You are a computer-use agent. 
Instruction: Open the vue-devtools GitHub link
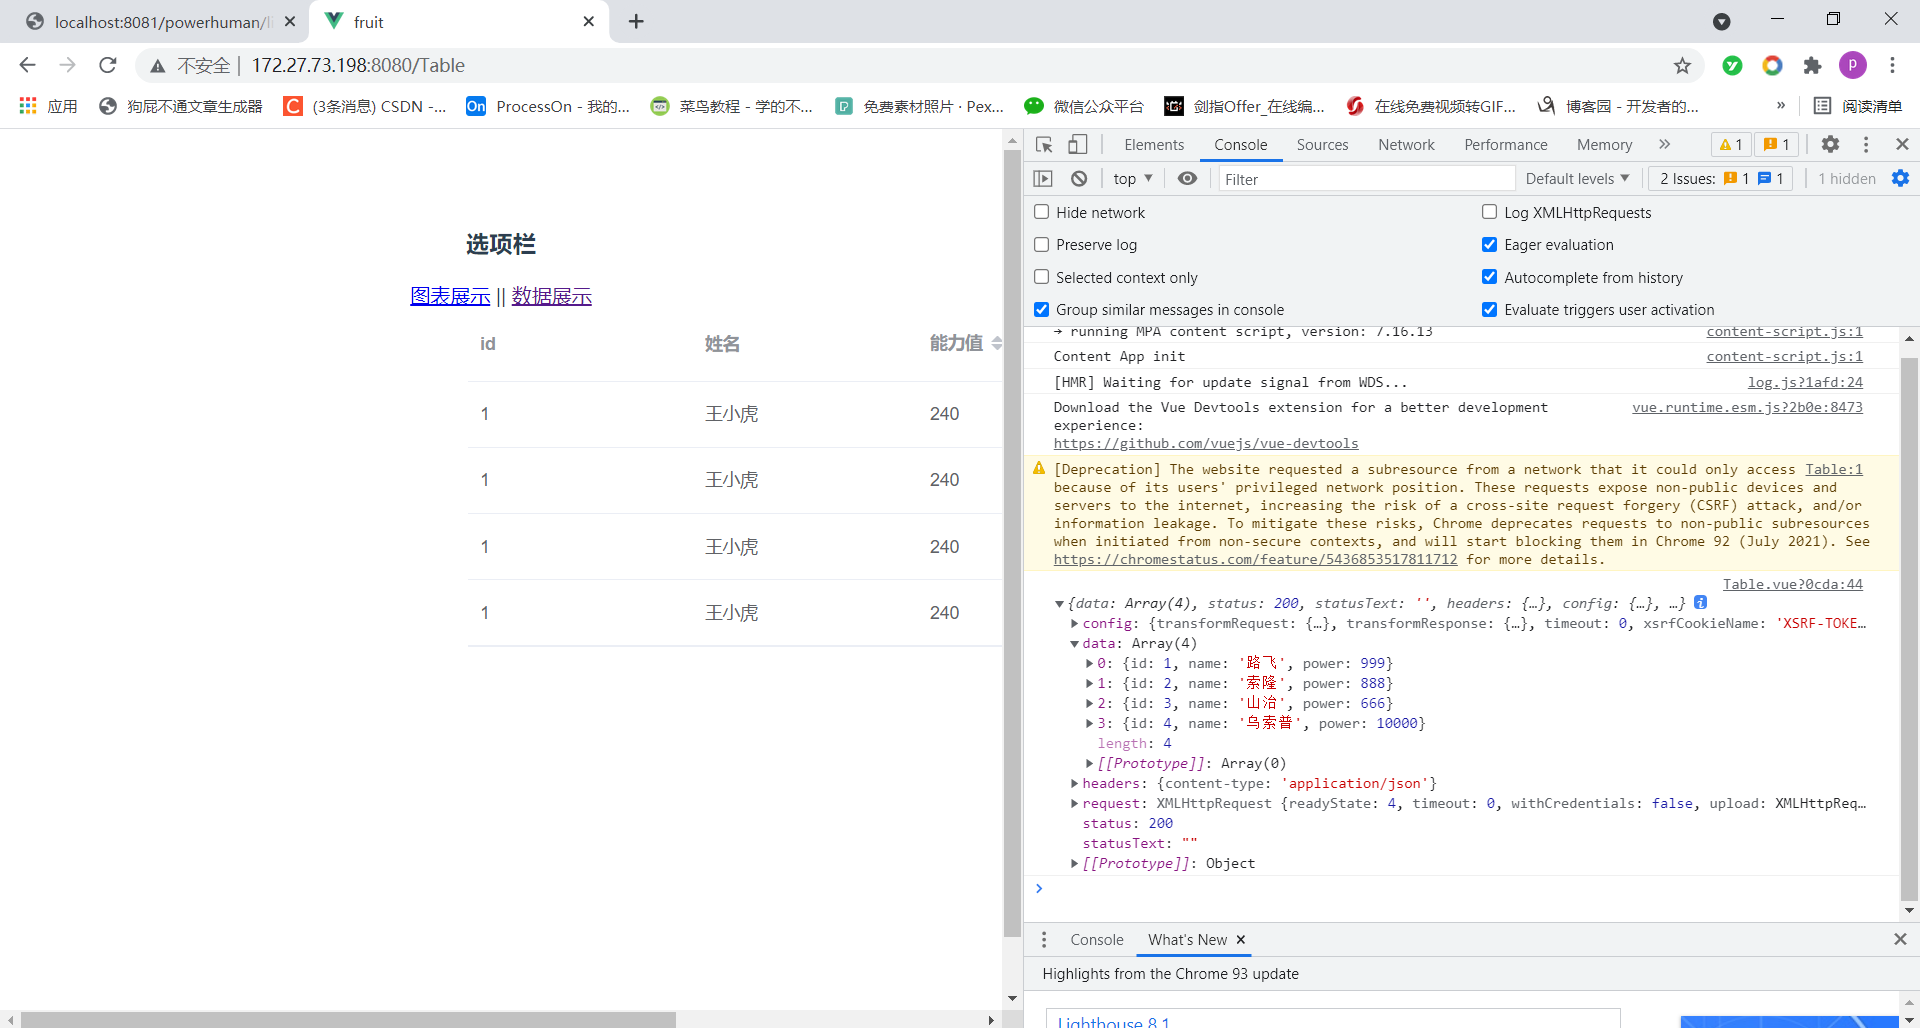tap(1206, 443)
